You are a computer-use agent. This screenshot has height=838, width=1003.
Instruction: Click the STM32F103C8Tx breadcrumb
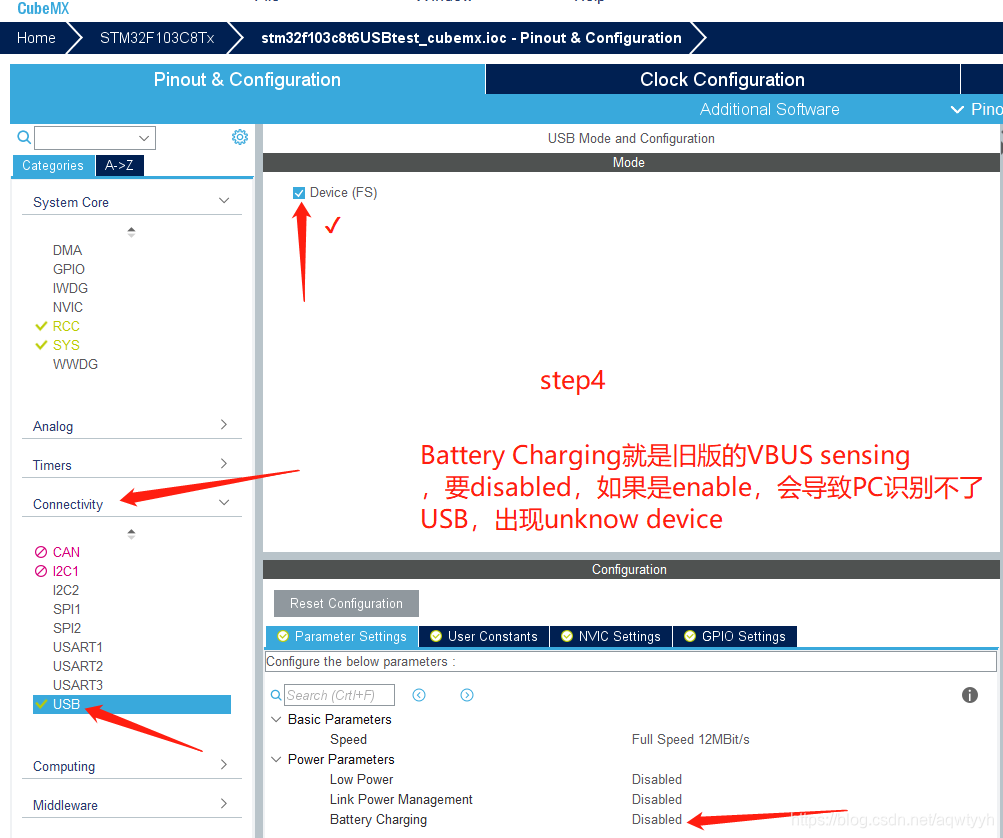[157, 38]
